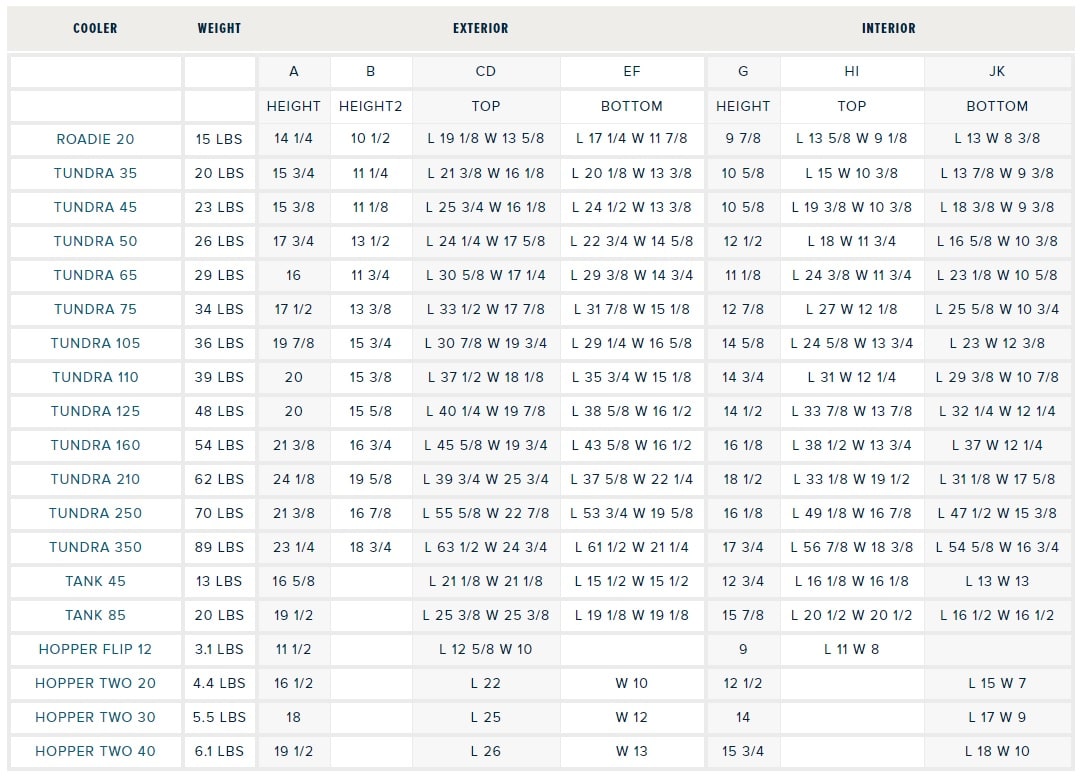
Task: Click the Tundra 35 cooler name
Action: (x=95, y=173)
